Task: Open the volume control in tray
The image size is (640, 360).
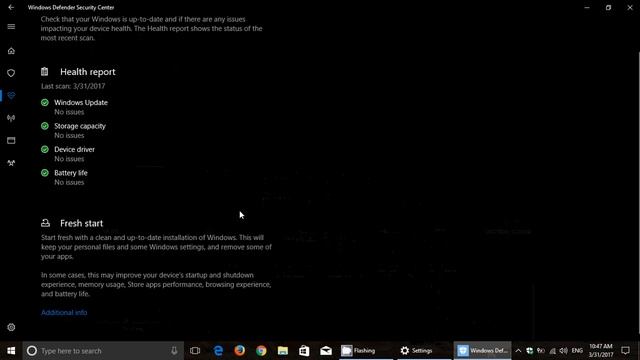Action: (564, 351)
